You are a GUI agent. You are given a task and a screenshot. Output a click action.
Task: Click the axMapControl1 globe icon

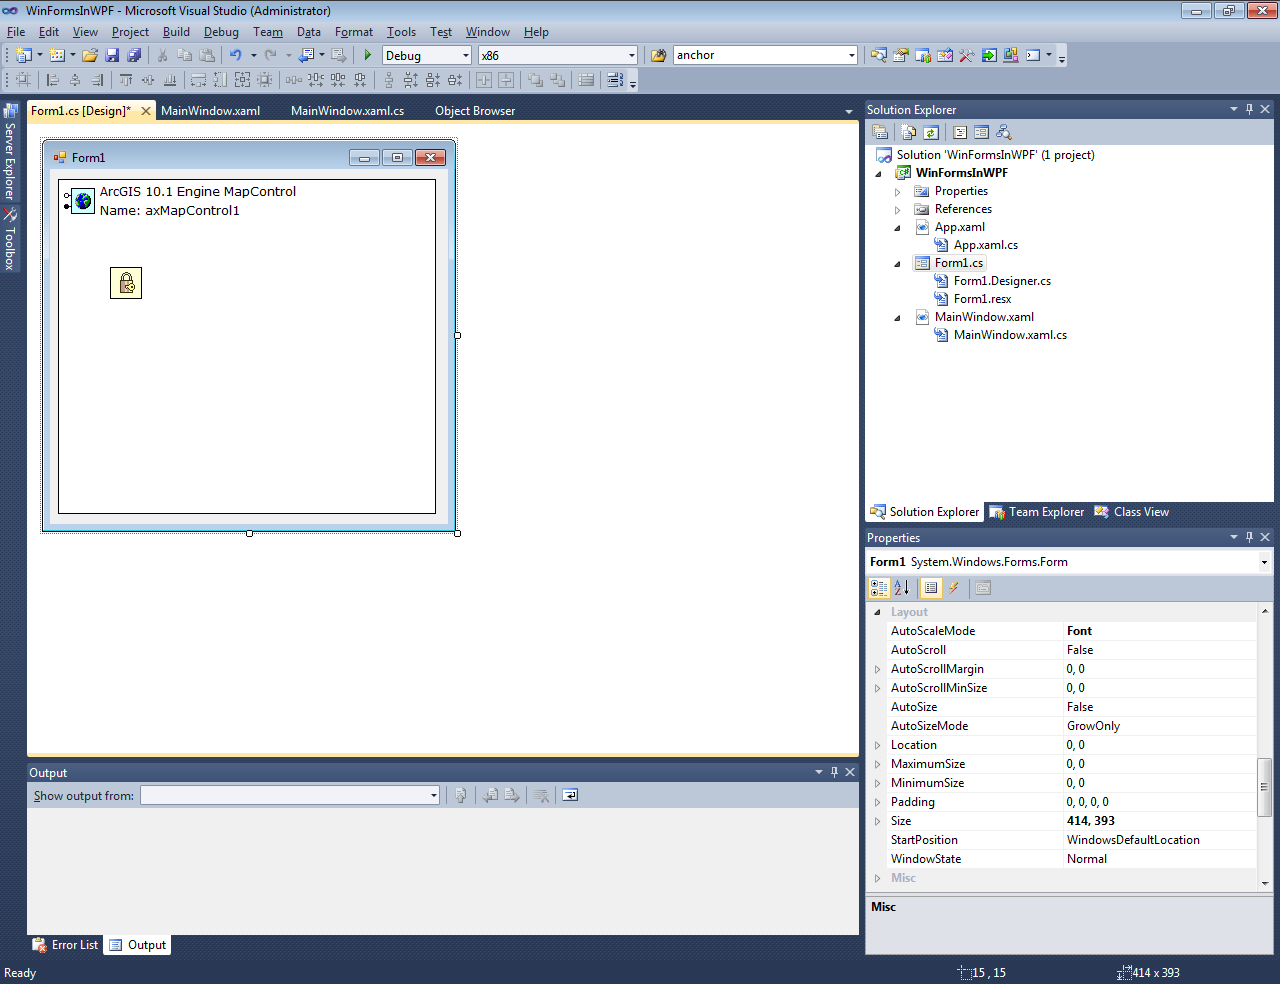pos(83,201)
